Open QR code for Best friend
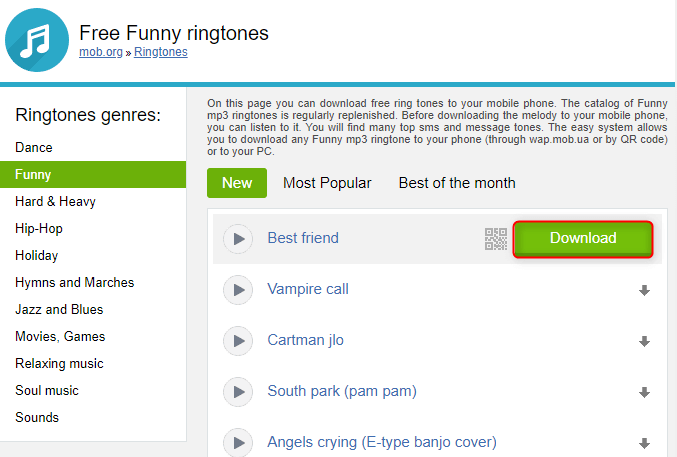677x457 pixels. coord(496,239)
